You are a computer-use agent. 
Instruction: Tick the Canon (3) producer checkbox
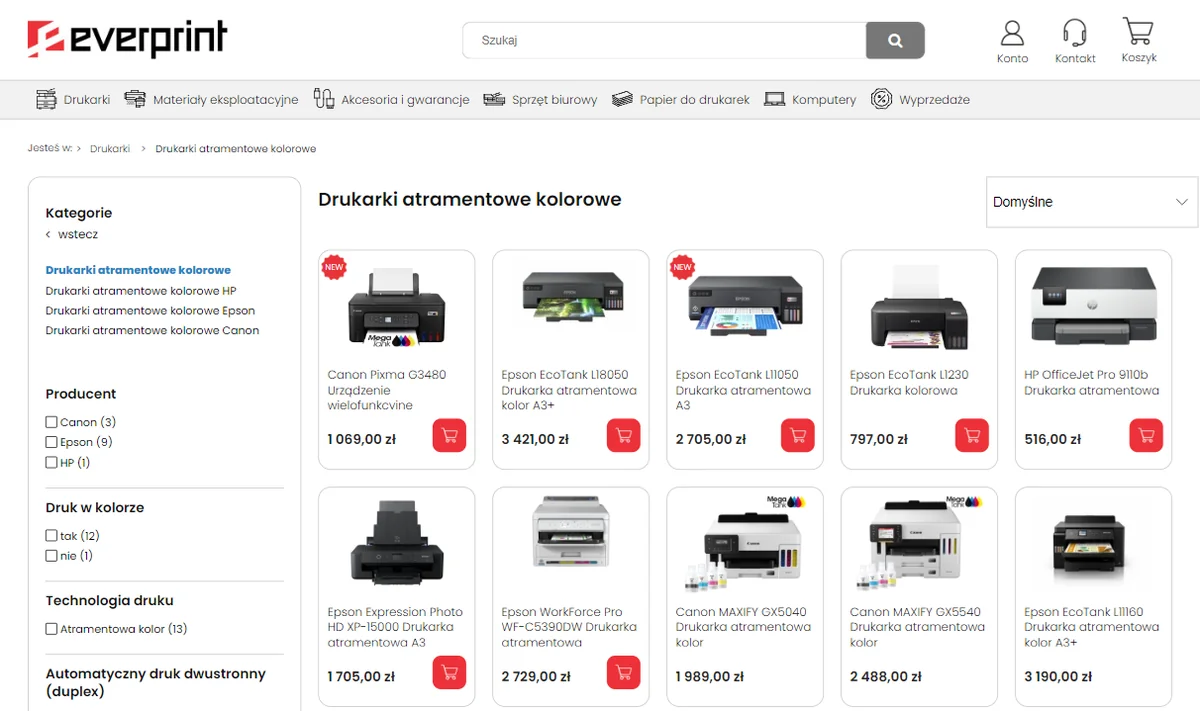click(51, 422)
